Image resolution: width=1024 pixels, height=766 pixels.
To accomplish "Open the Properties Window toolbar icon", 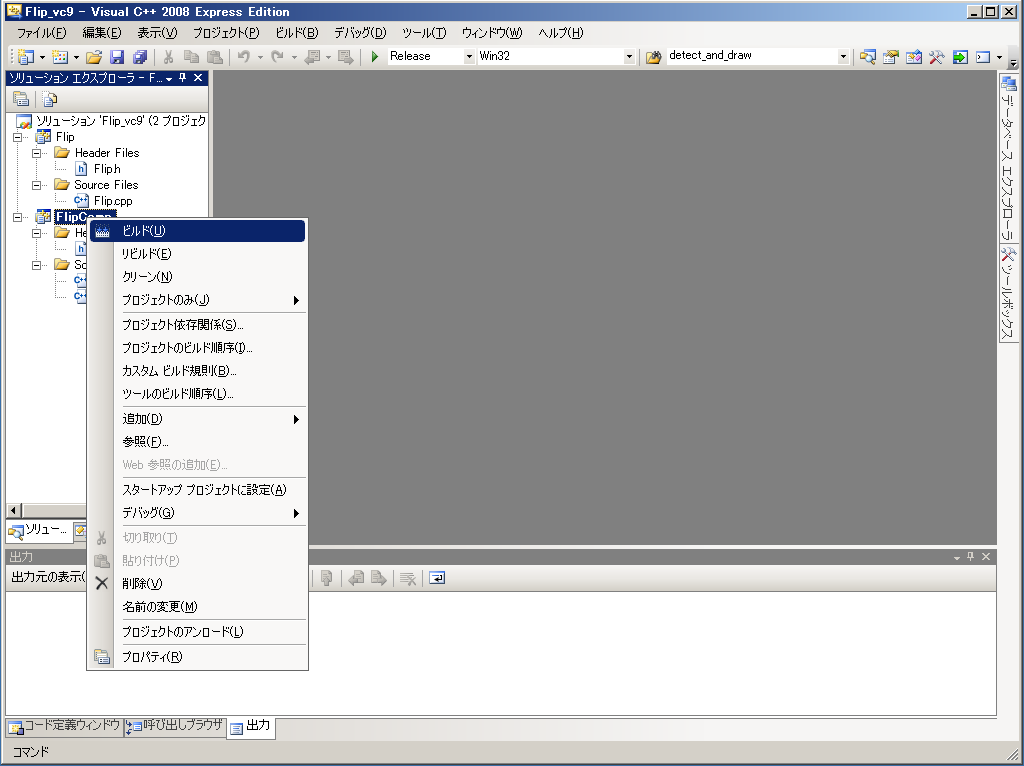I will (891, 57).
